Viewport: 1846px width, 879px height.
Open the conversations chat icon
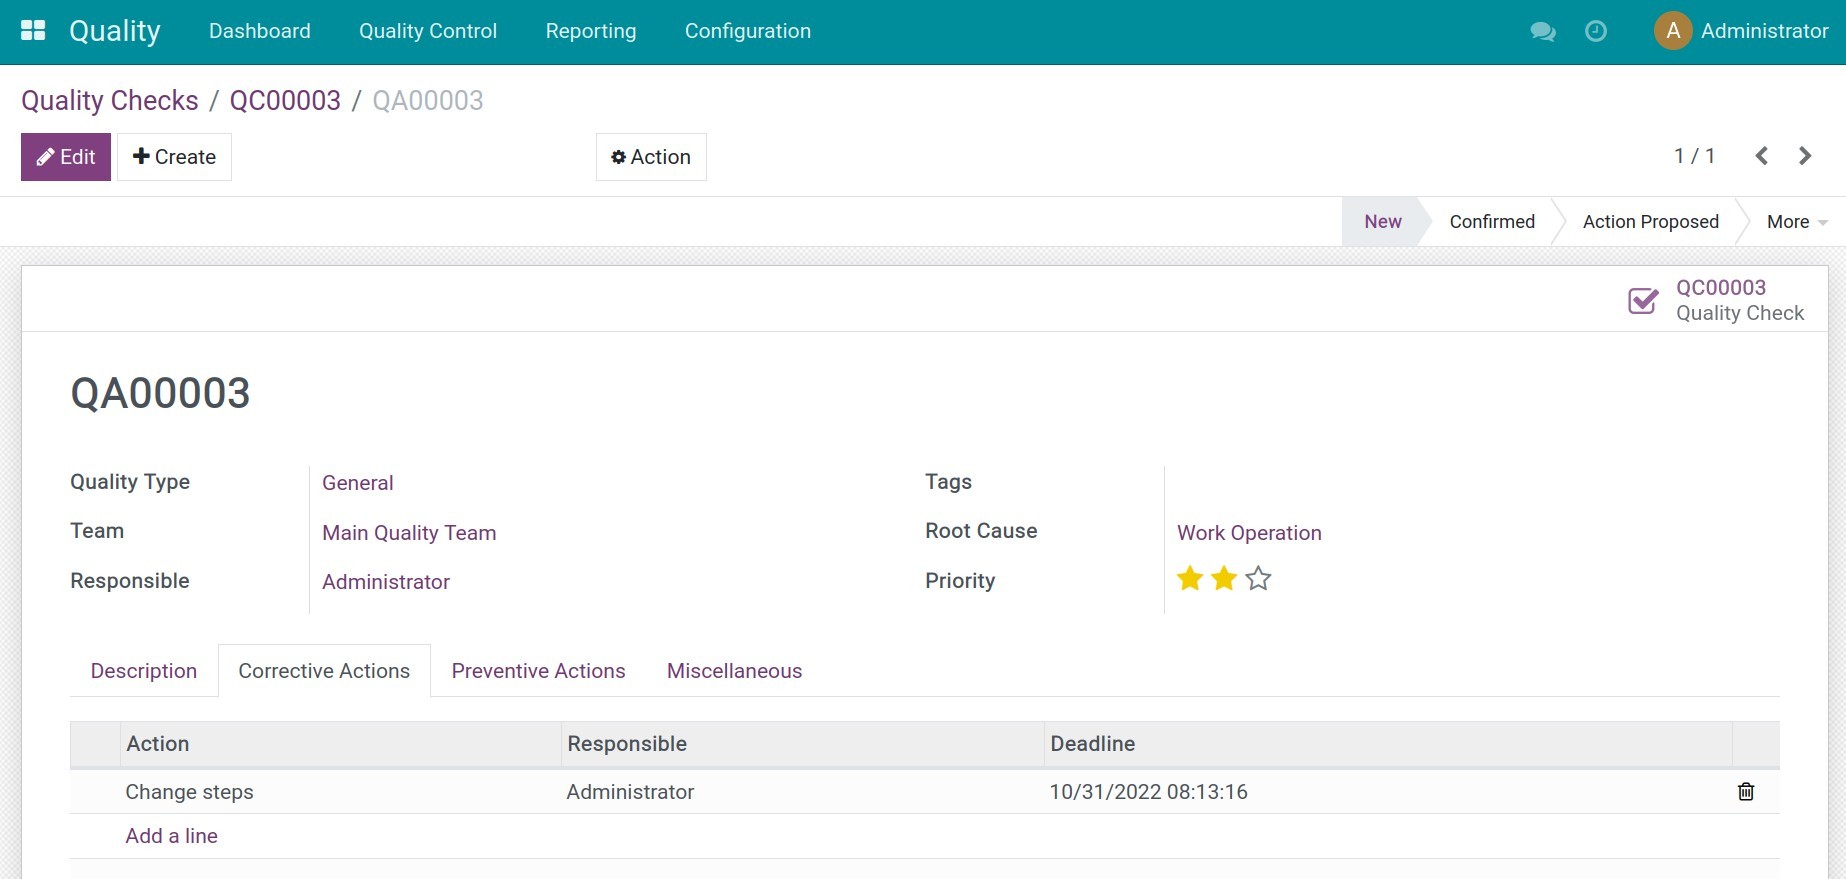(x=1542, y=32)
